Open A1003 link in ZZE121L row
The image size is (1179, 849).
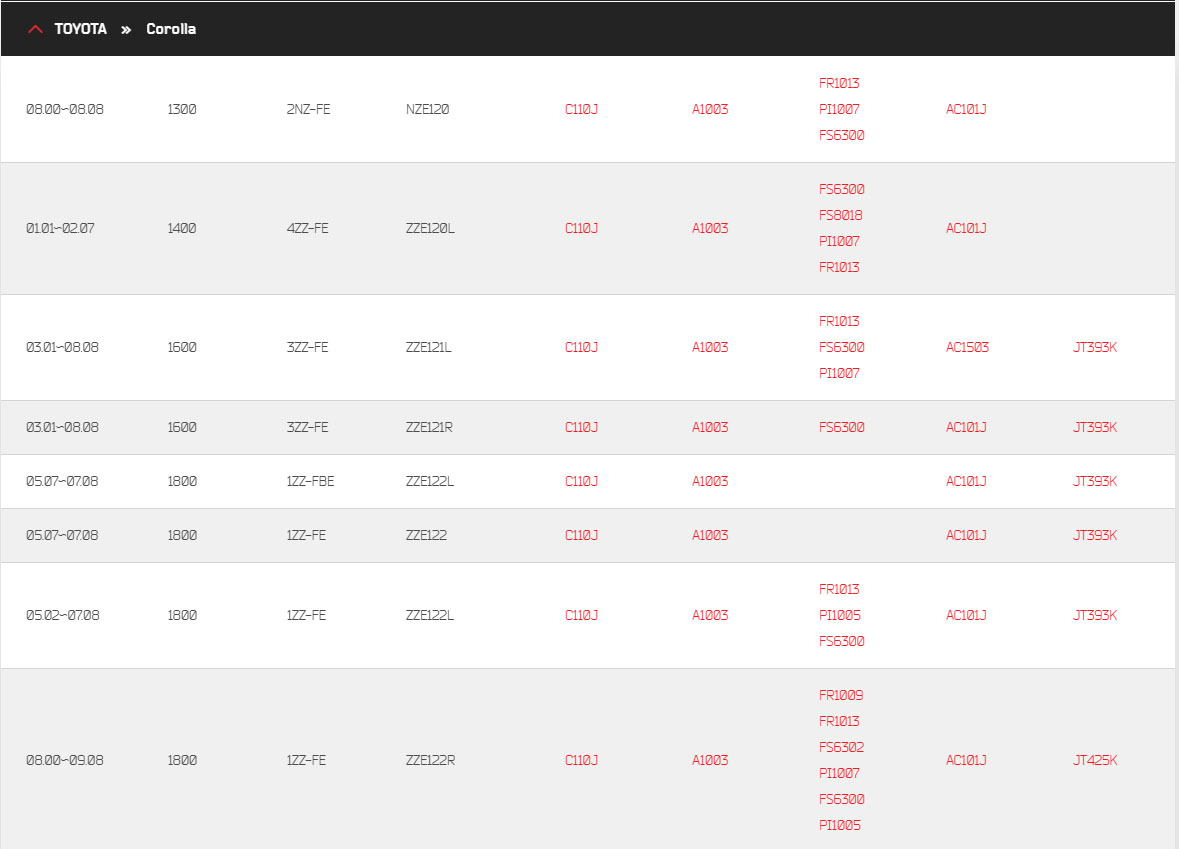[710, 347]
